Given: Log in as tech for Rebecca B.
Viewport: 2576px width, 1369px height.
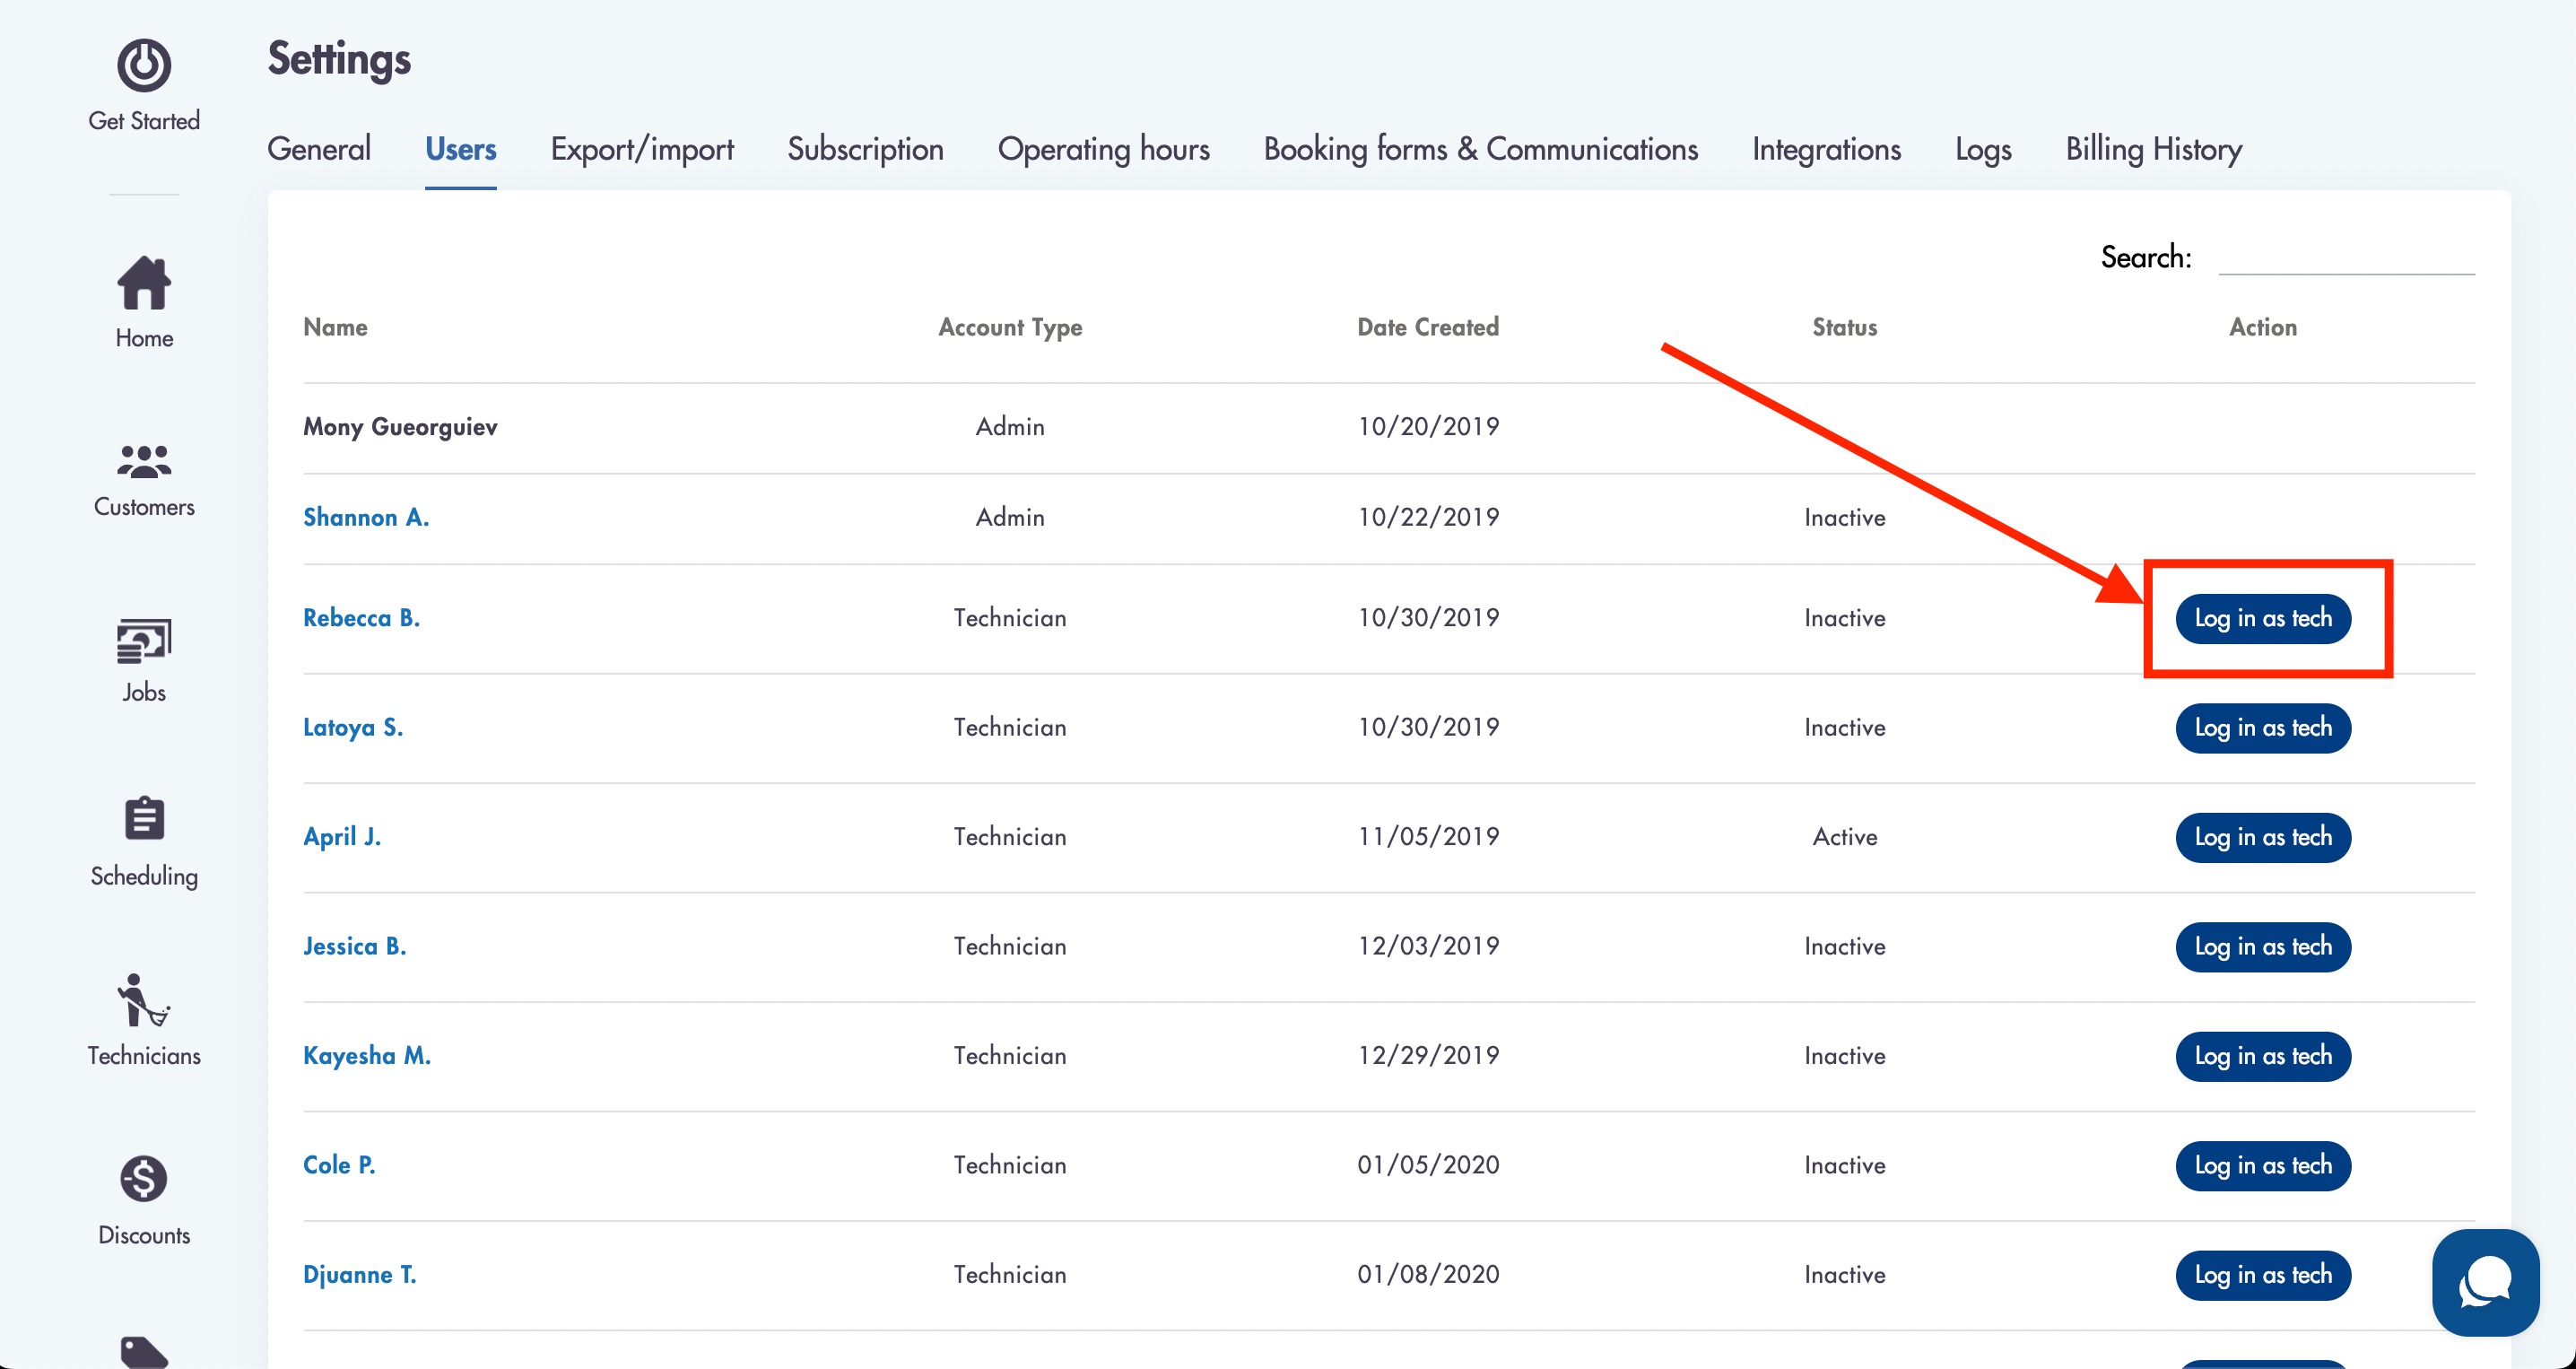Looking at the screenshot, I should 2263,618.
